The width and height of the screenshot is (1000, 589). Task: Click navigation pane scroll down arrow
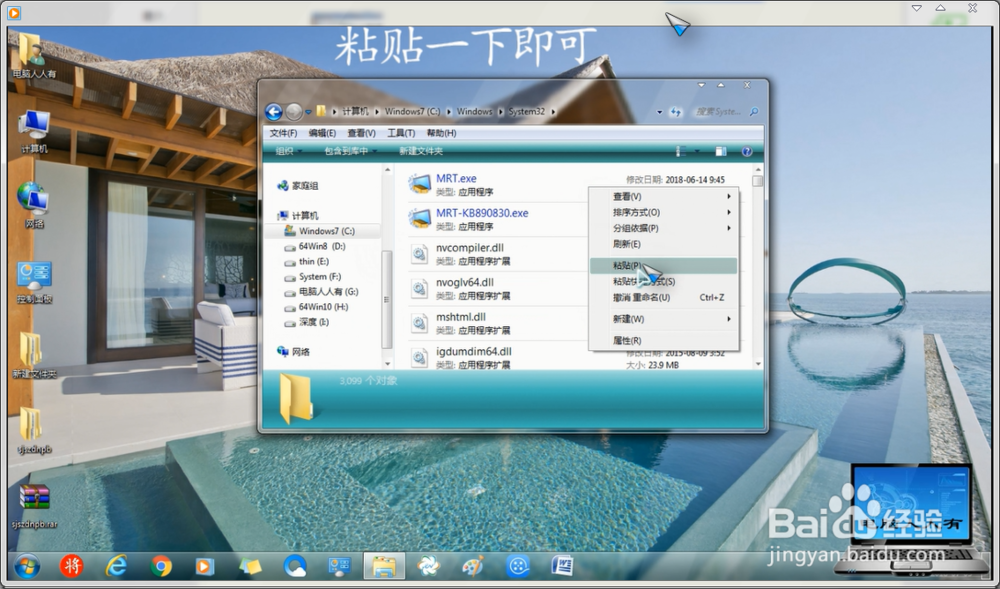387,364
